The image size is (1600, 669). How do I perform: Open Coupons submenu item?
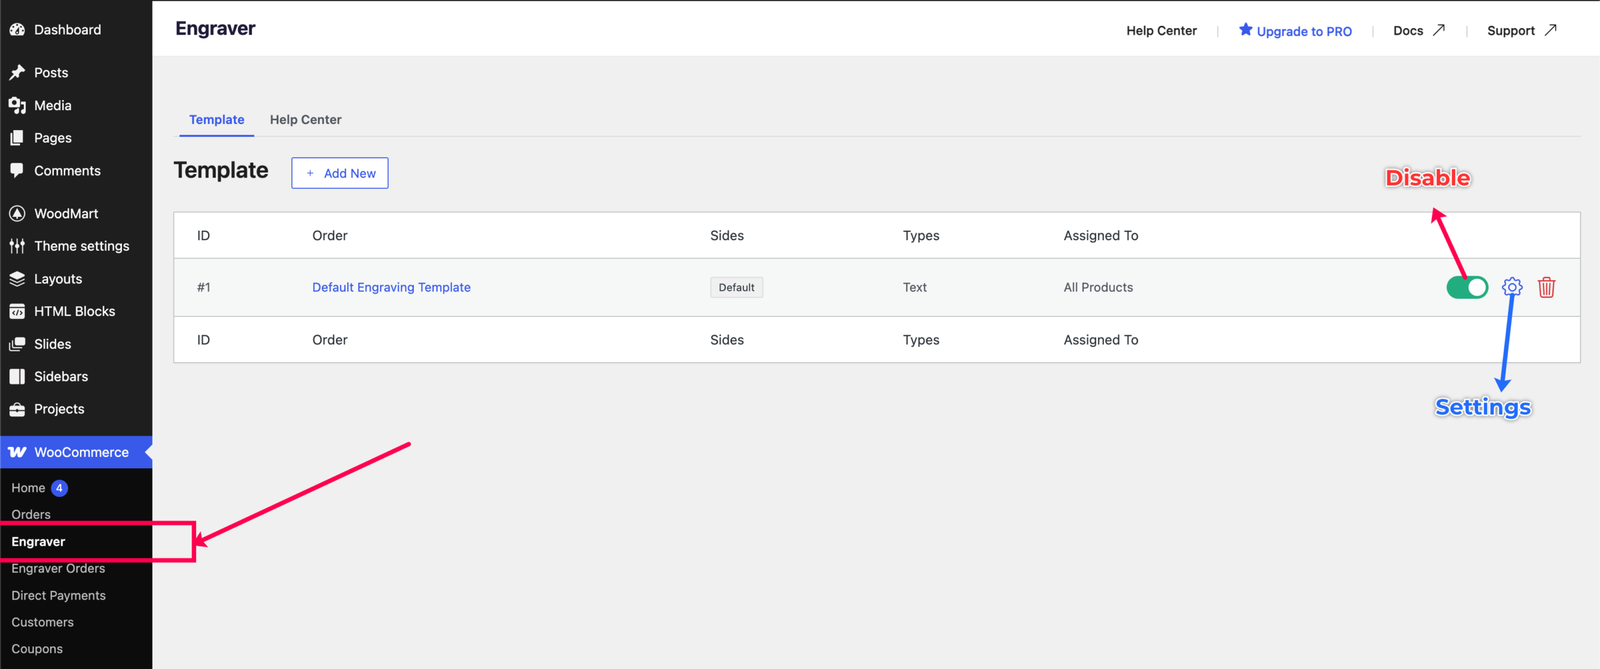[x=37, y=649]
